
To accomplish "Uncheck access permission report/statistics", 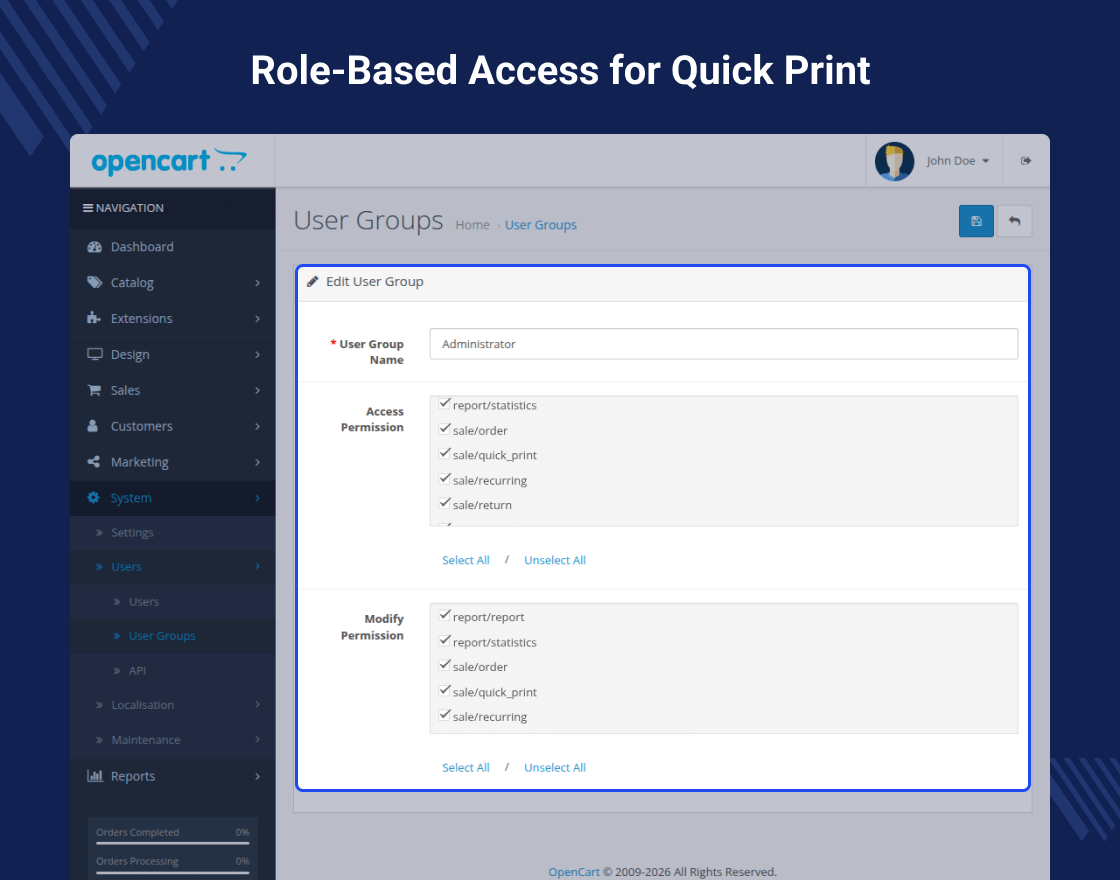I will (444, 404).
